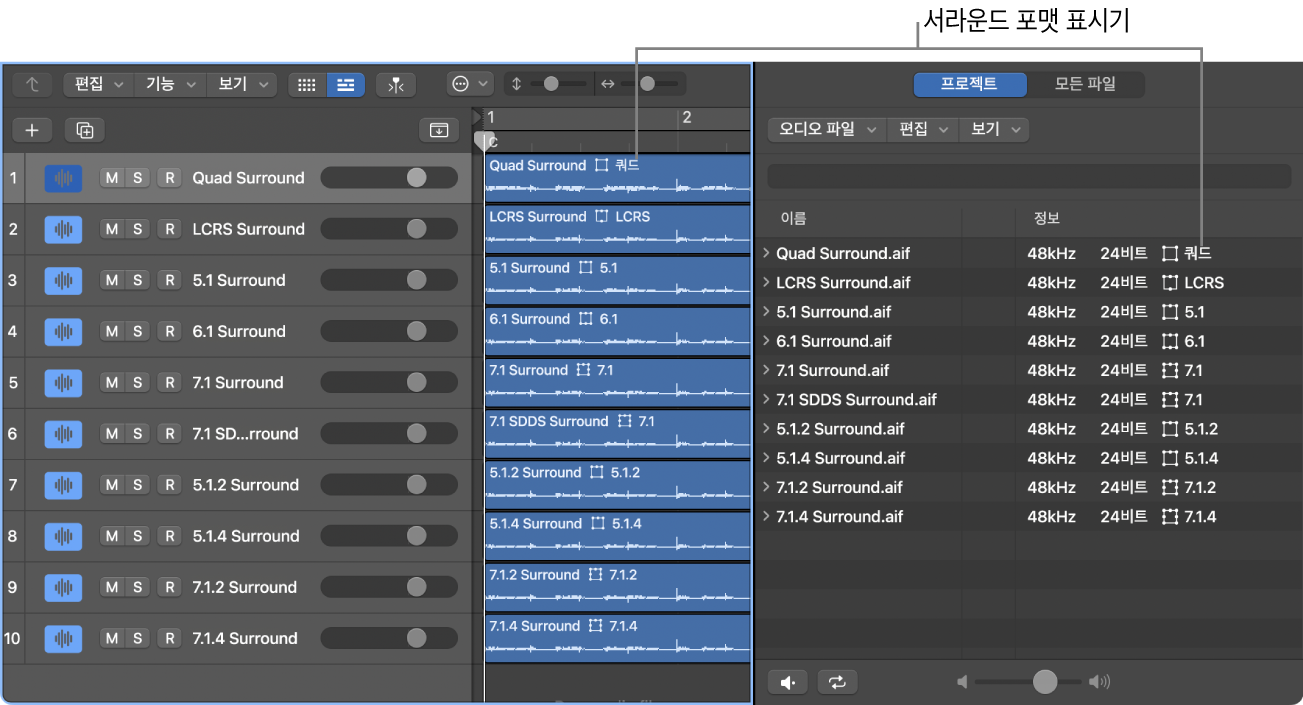Screen dimensions: 1303x705
Task: Open the 보기 dropdown in the left toolbar
Action: click(x=241, y=84)
